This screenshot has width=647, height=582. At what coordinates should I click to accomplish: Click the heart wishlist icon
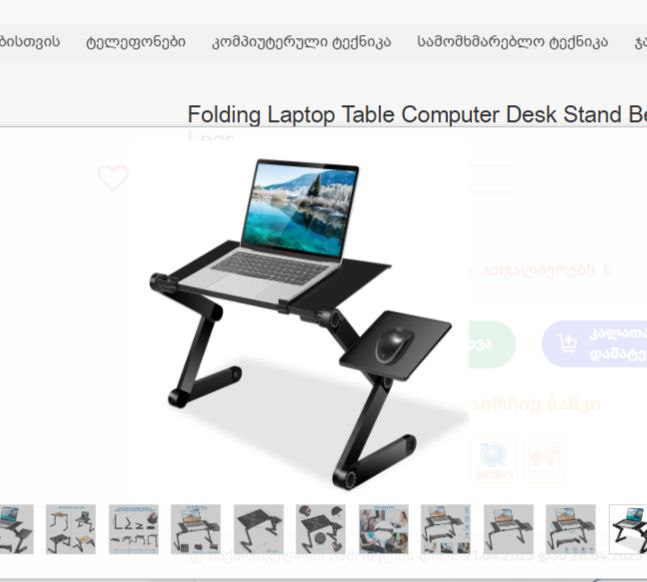point(113,177)
